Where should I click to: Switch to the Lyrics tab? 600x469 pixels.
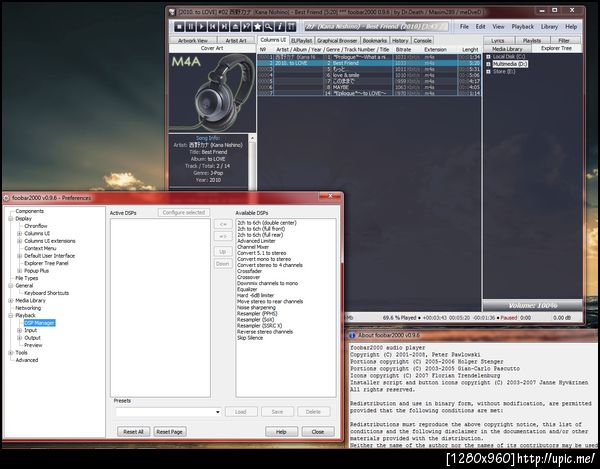[497, 41]
